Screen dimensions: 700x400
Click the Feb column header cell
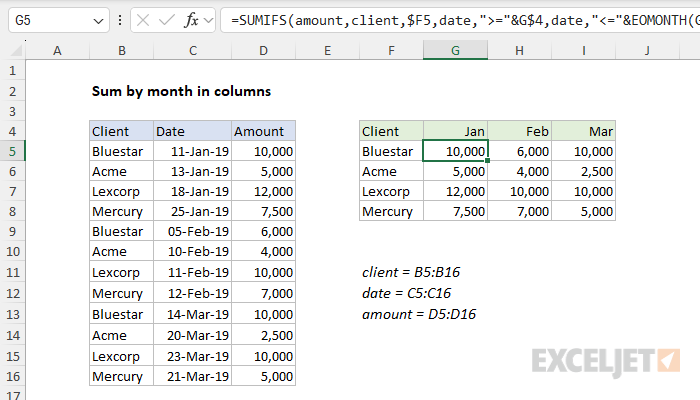[x=519, y=131]
